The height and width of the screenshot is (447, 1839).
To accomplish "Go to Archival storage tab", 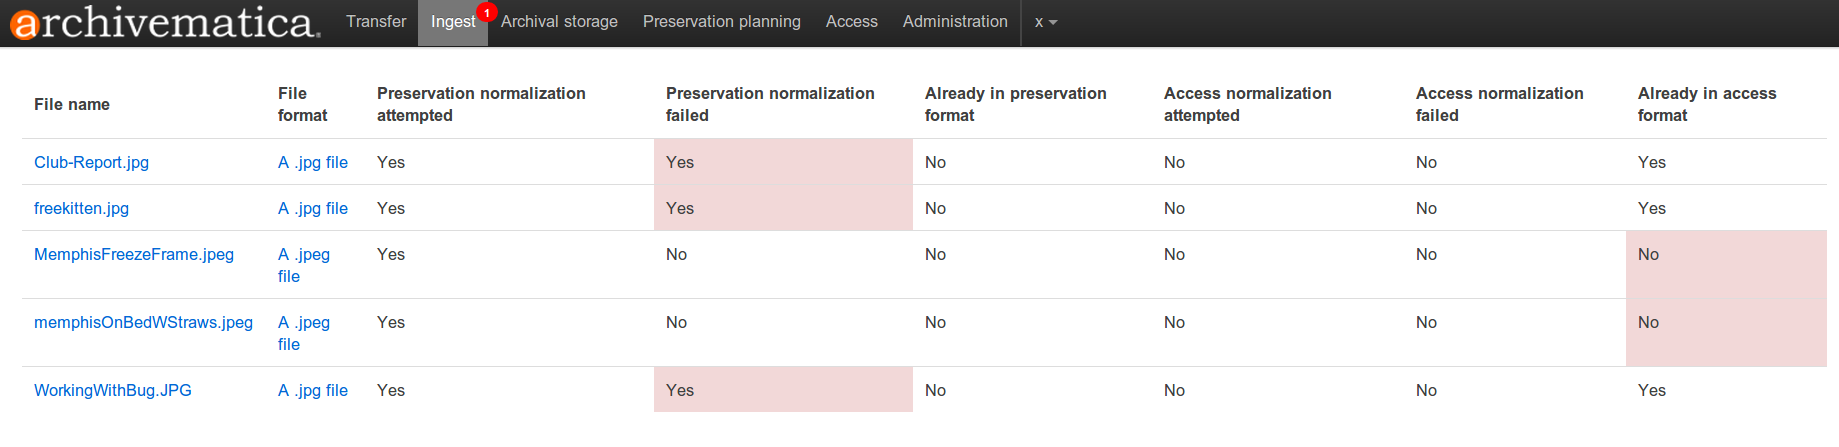I will 559,22.
